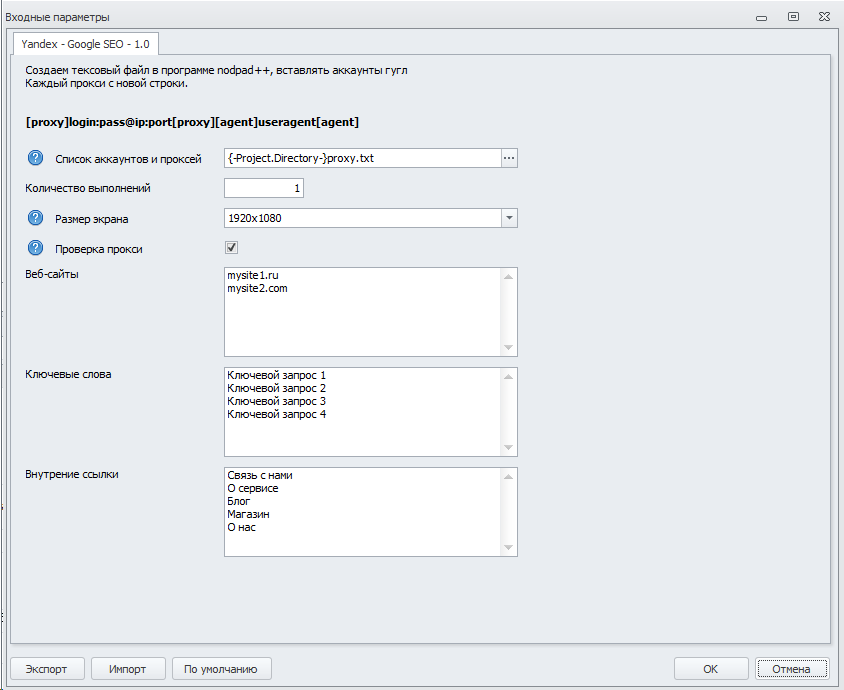Click the Магазин line in internal links
844x690 pixels.
pyautogui.click(x=249, y=514)
